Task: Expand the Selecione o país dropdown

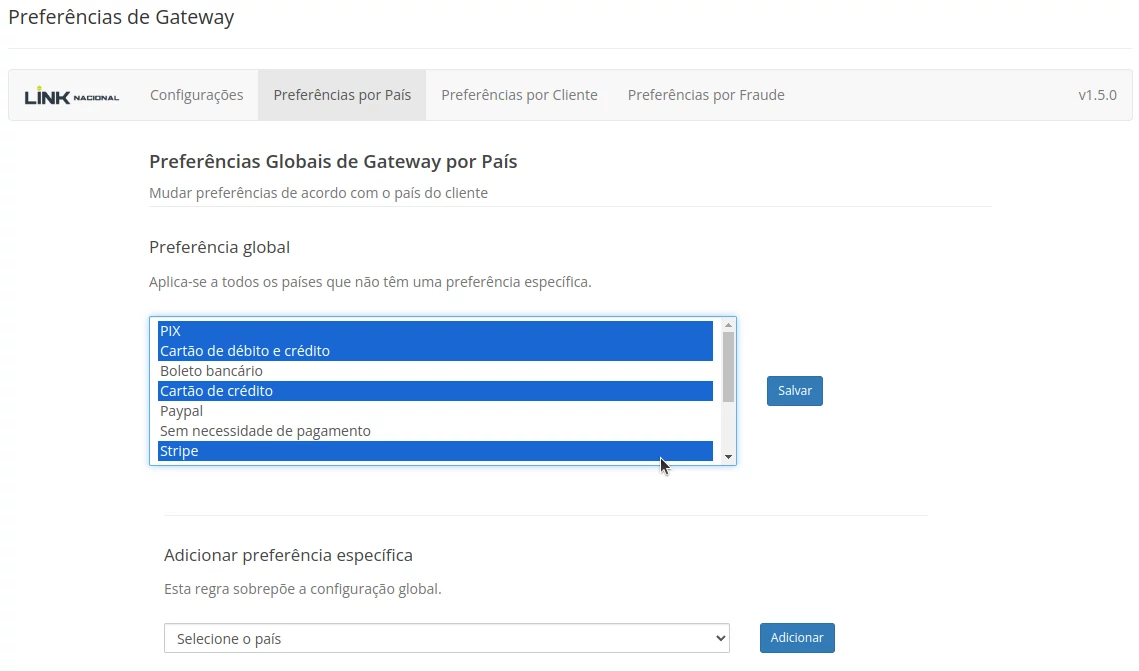Action: 446,638
